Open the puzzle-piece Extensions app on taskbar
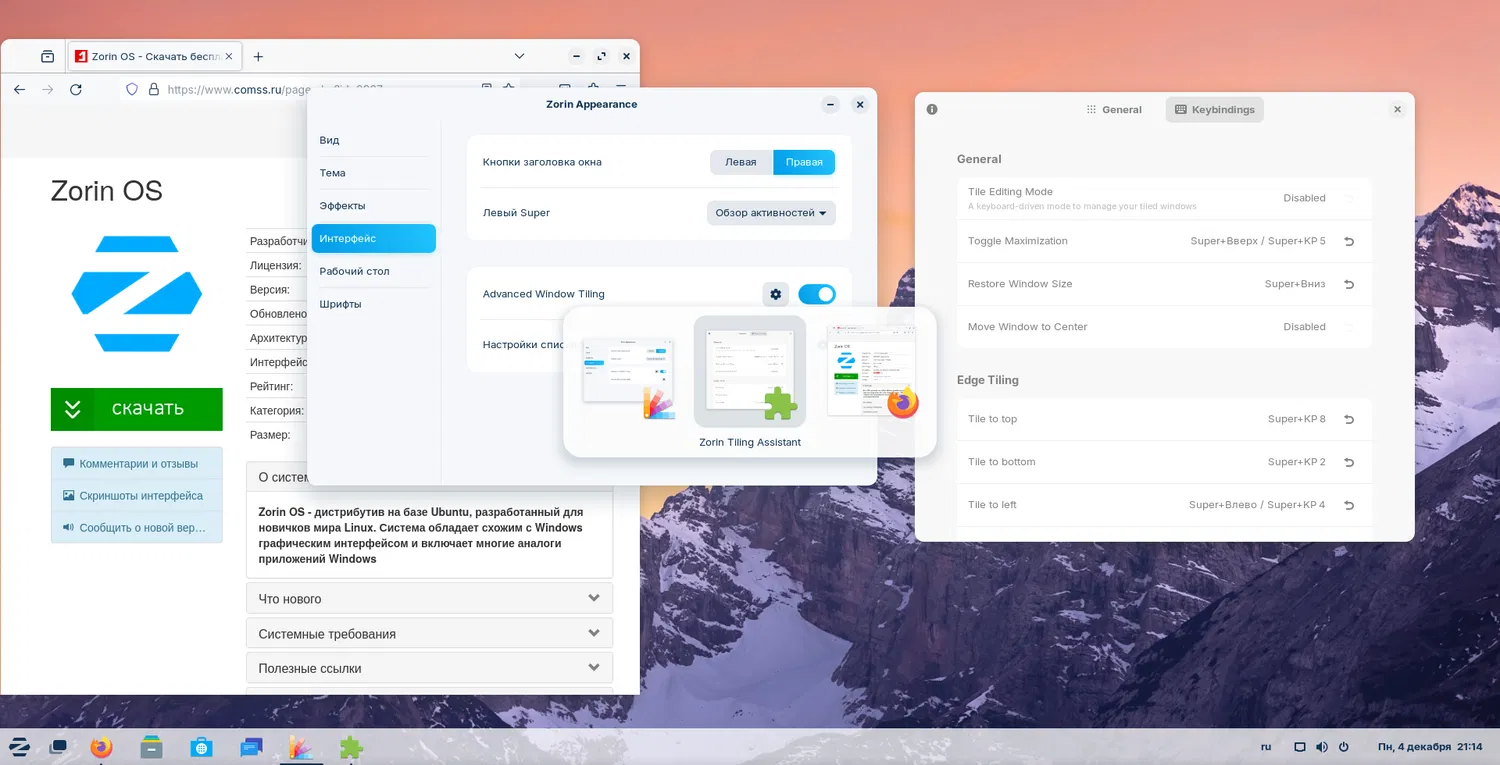The height and width of the screenshot is (765, 1500). 351,747
